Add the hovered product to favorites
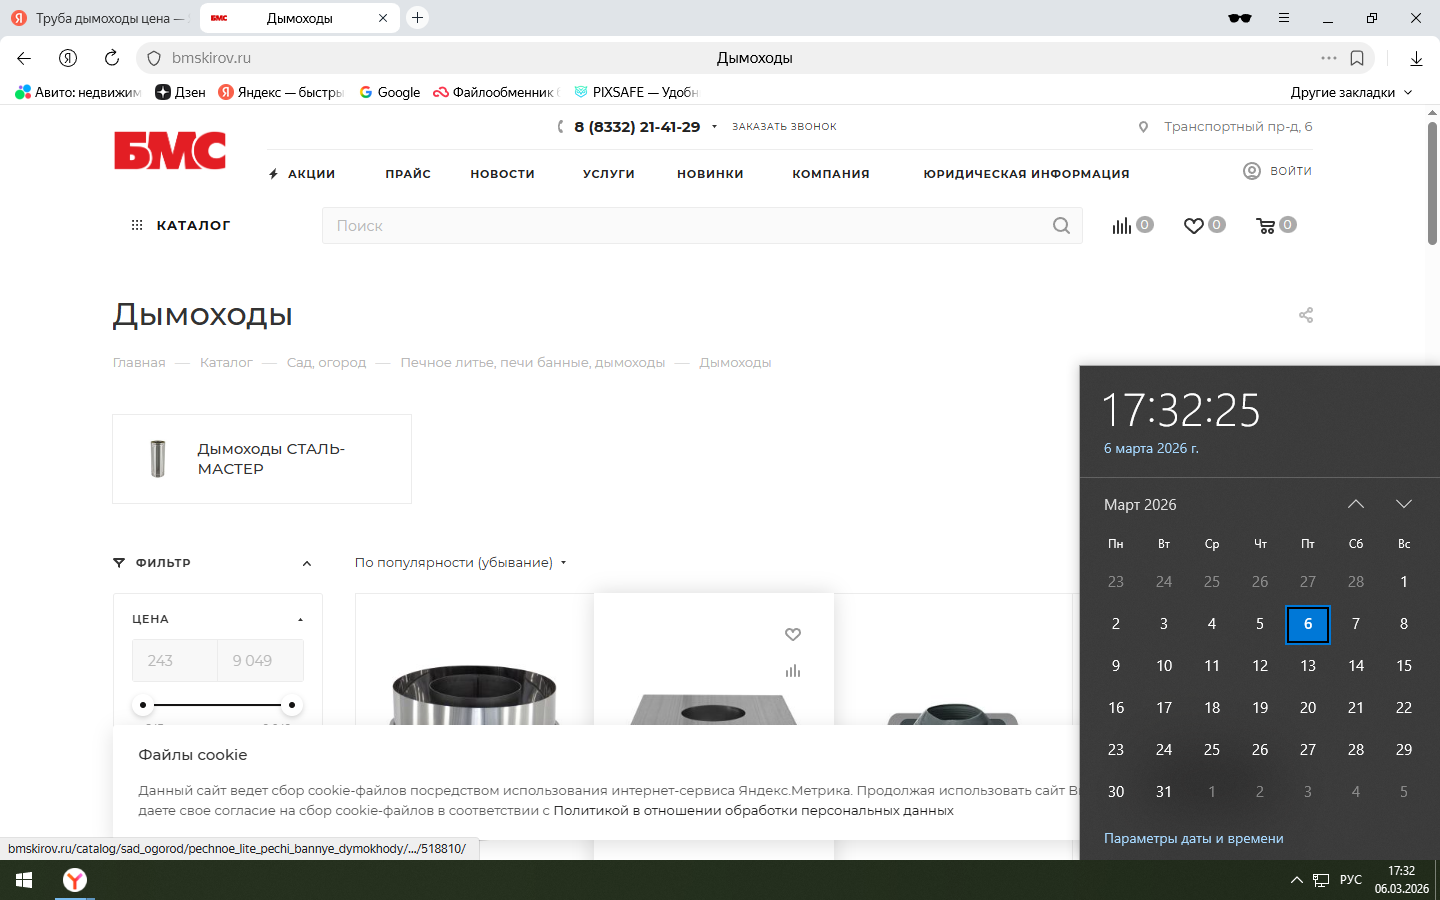 pos(793,634)
